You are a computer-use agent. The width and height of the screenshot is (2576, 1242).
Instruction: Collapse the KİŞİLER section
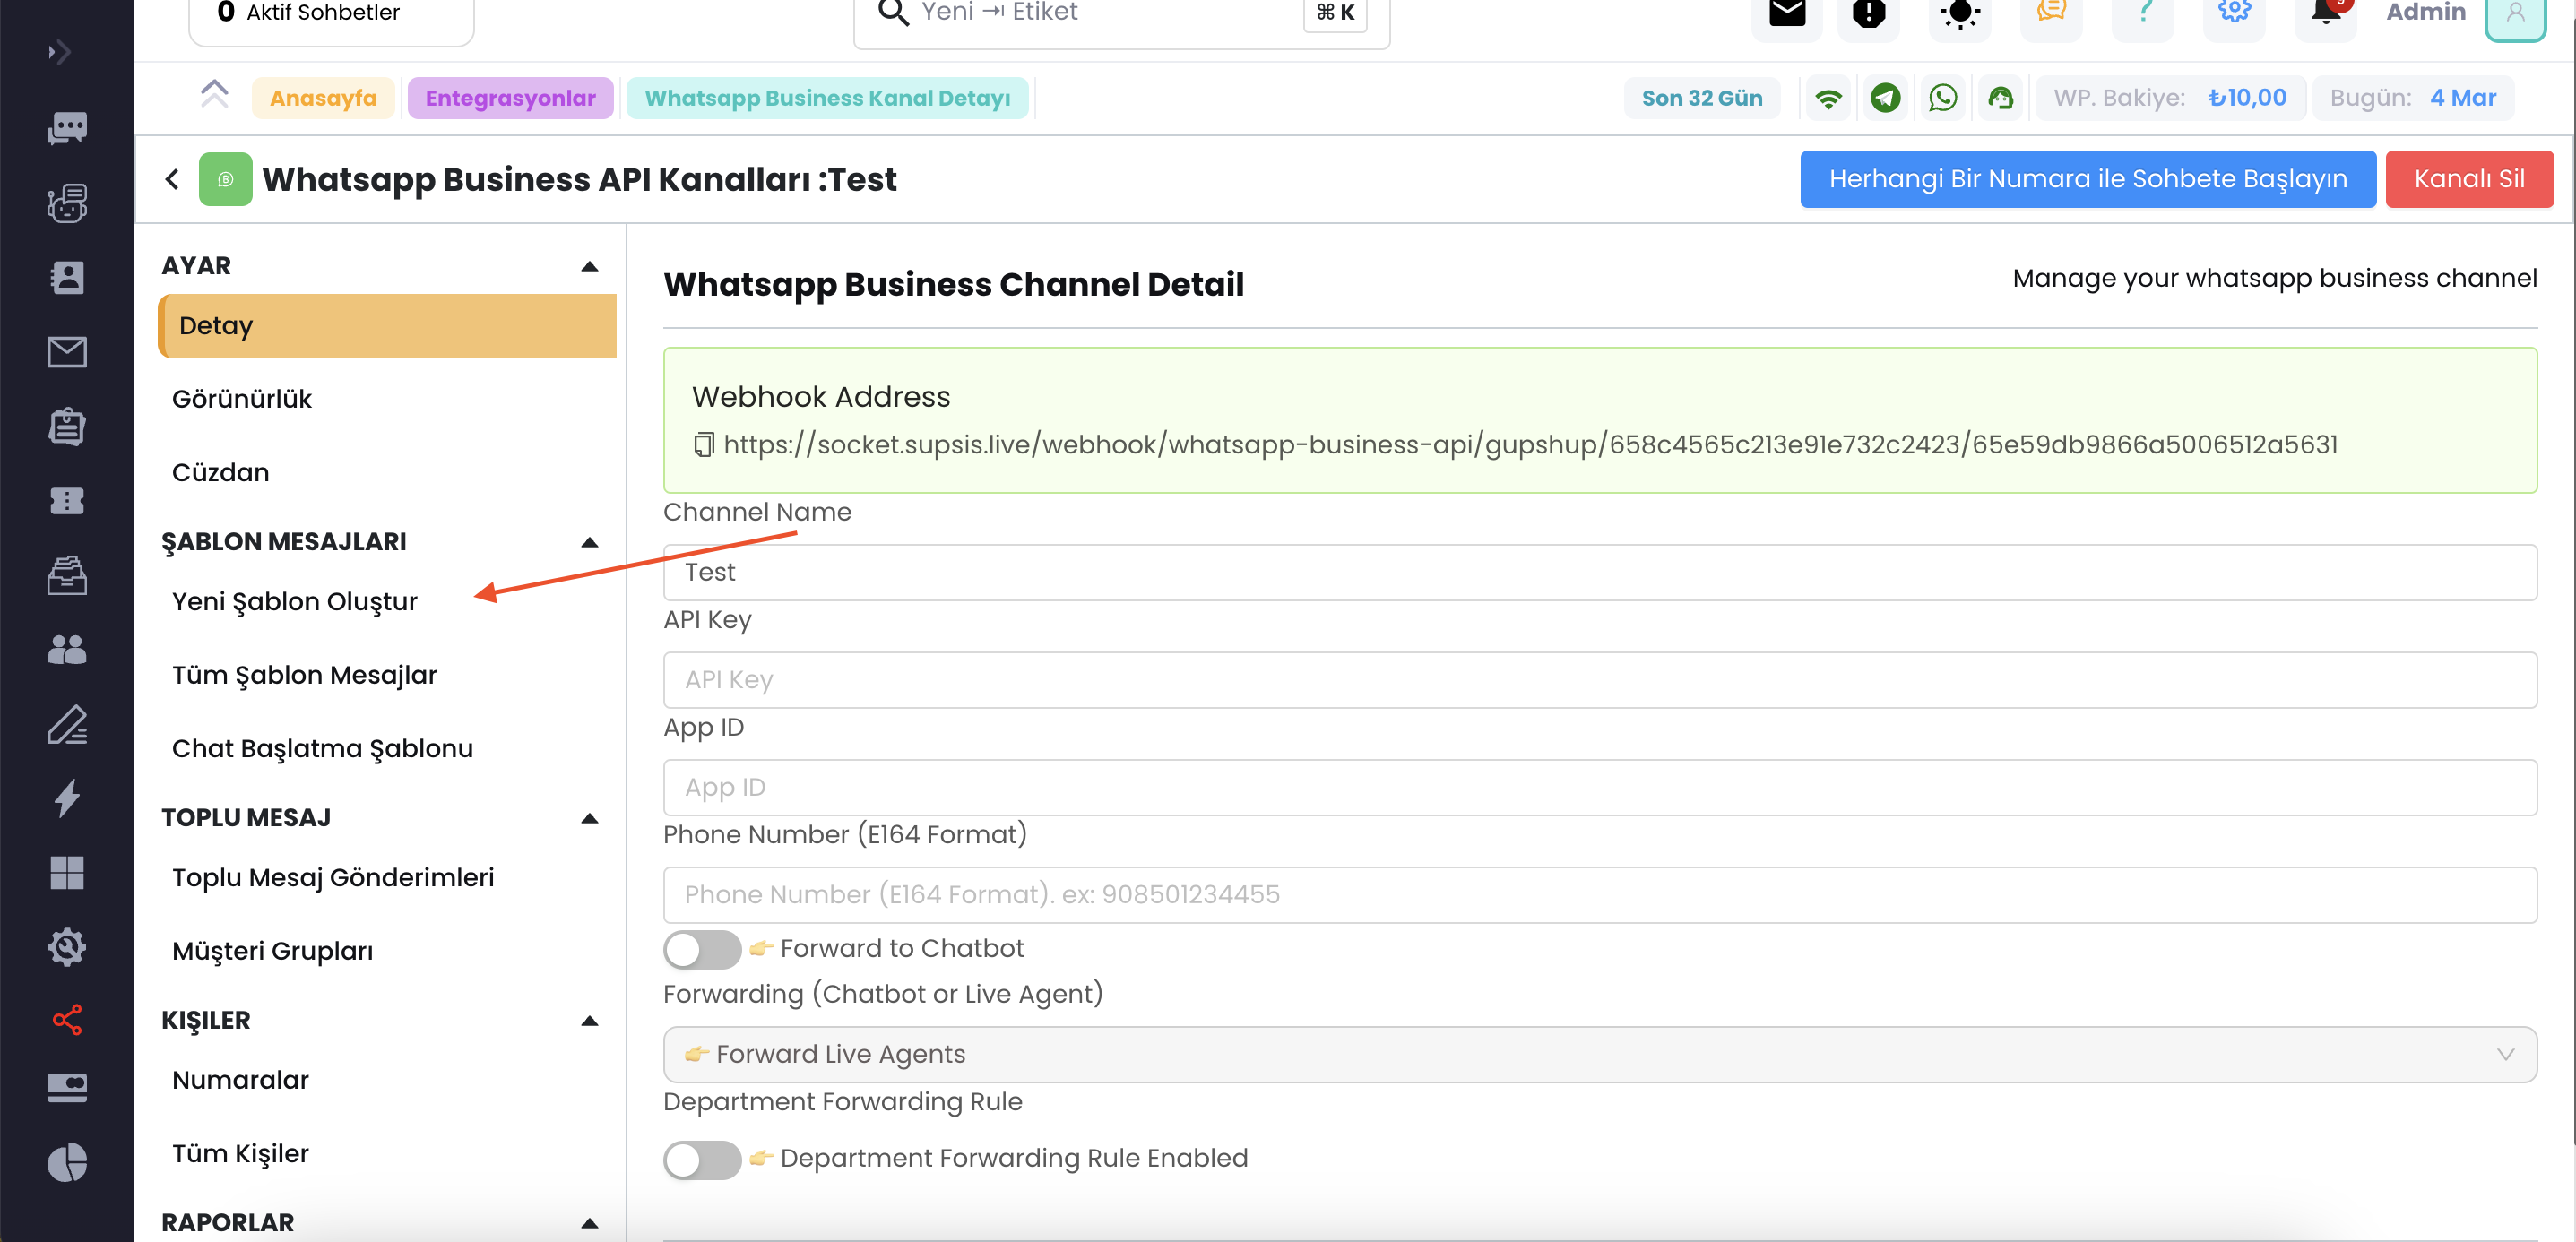click(589, 1021)
